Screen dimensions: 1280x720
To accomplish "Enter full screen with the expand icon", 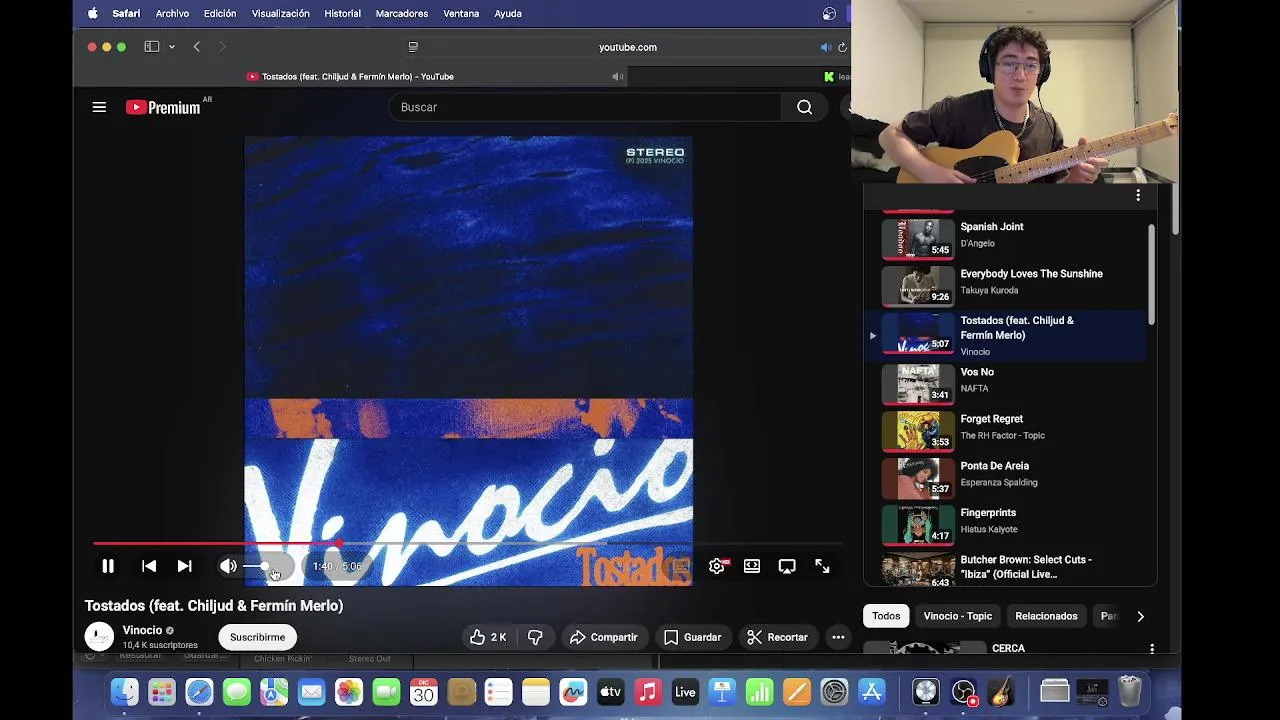I will click(x=822, y=566).
